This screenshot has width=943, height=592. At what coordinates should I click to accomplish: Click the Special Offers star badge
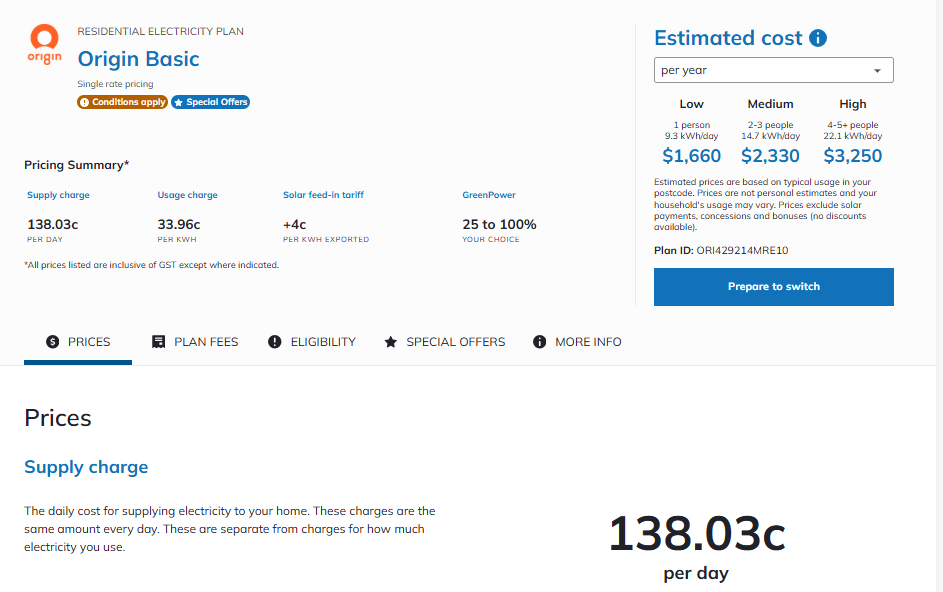pos(210,102)
